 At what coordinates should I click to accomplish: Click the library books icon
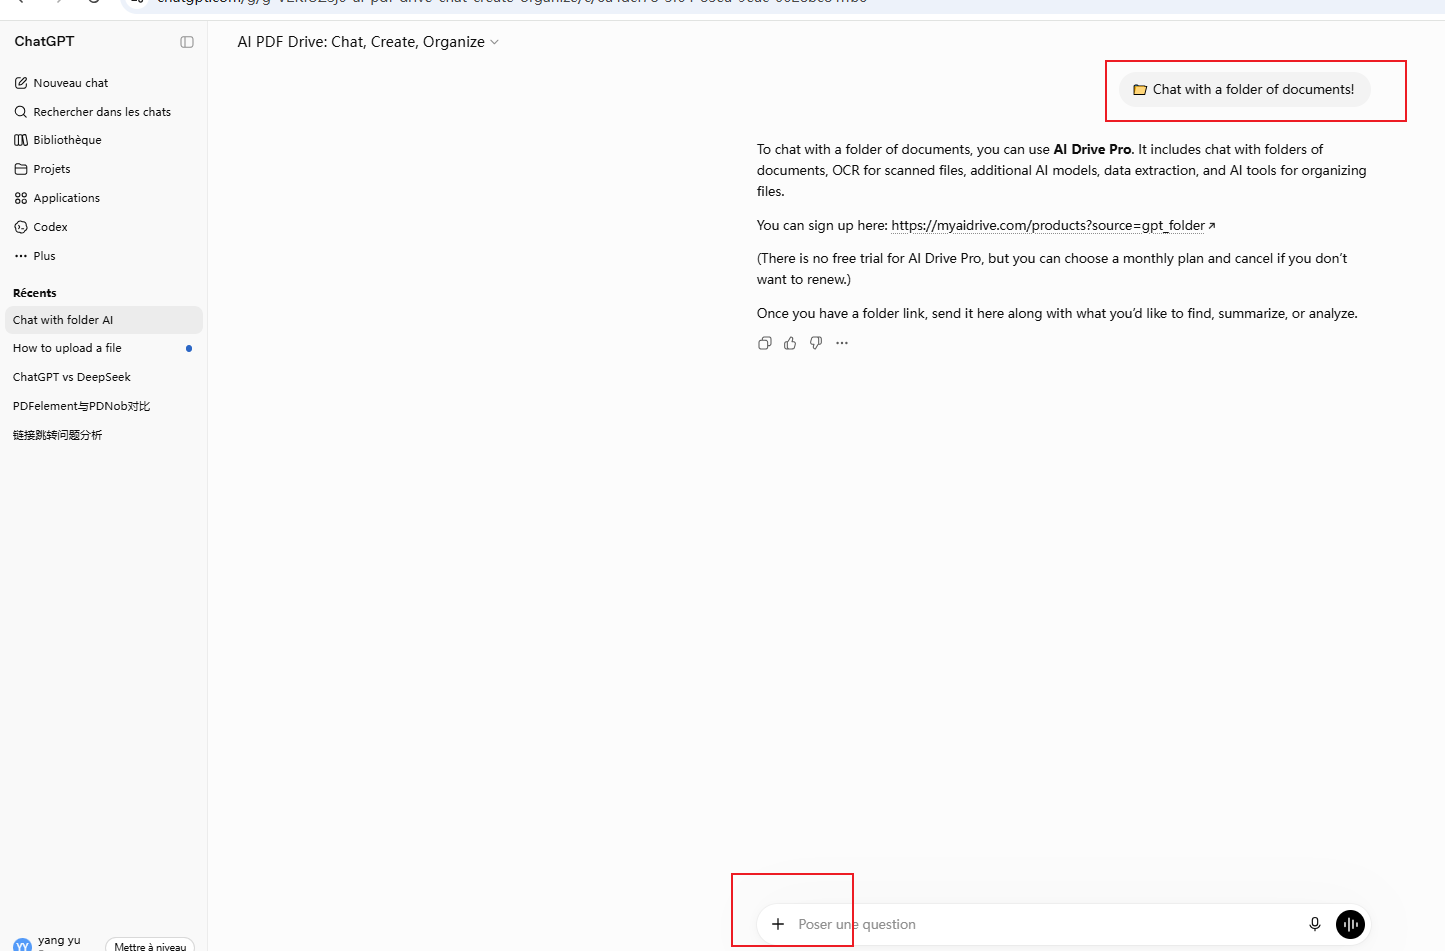[21, 140]
